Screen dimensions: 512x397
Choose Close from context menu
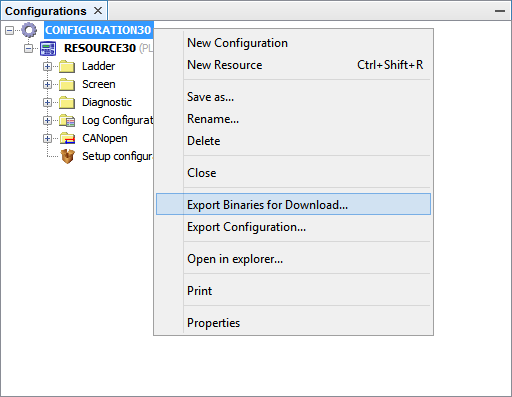tap(293, 173)
